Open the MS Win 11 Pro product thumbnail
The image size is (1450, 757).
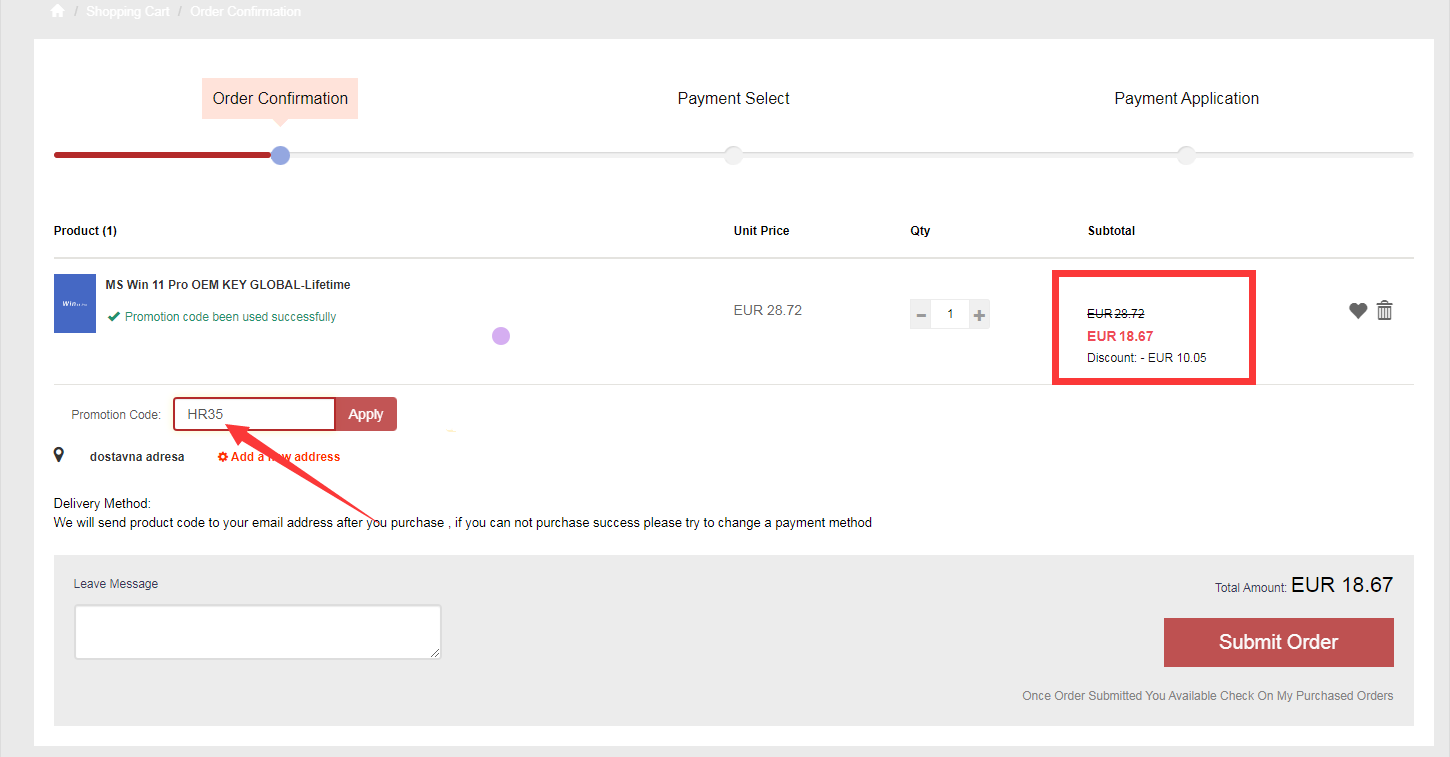tap(75, 303)
